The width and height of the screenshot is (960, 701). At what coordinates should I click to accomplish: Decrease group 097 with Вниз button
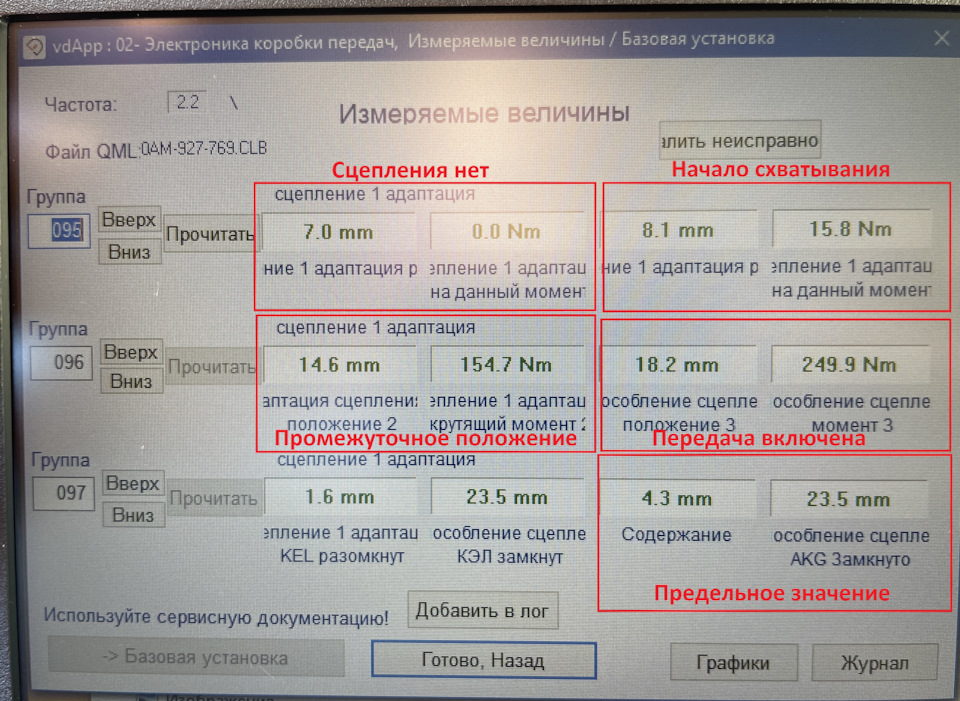133,515
